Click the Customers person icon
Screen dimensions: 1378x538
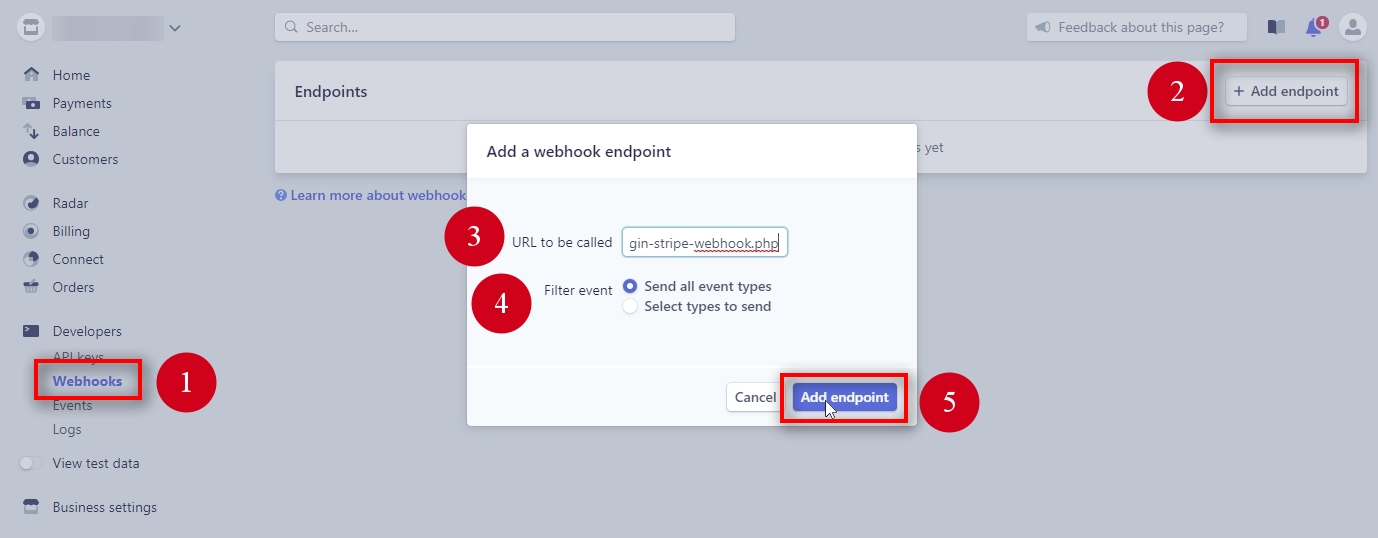31,159
